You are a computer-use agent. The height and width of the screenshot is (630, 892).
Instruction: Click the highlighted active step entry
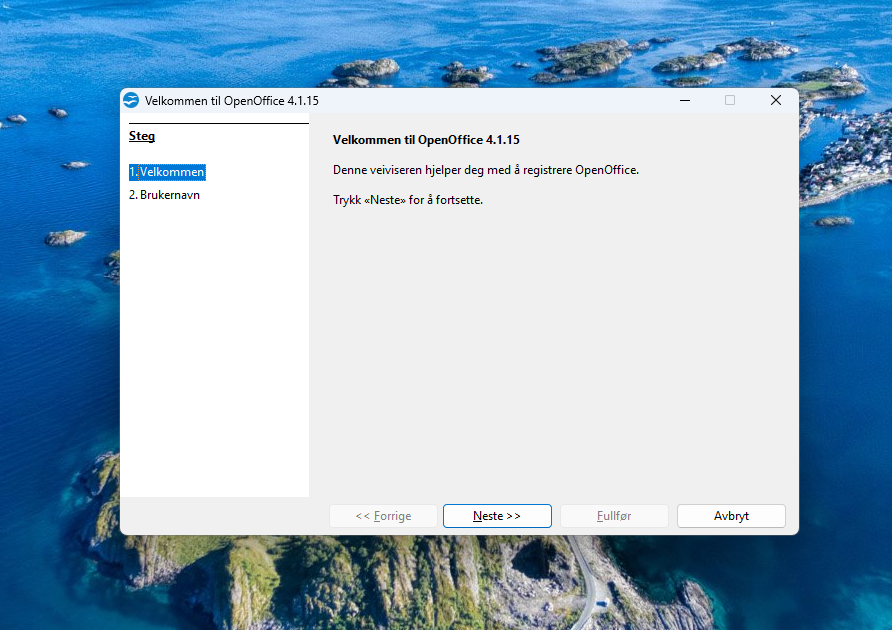click(166, 171)
